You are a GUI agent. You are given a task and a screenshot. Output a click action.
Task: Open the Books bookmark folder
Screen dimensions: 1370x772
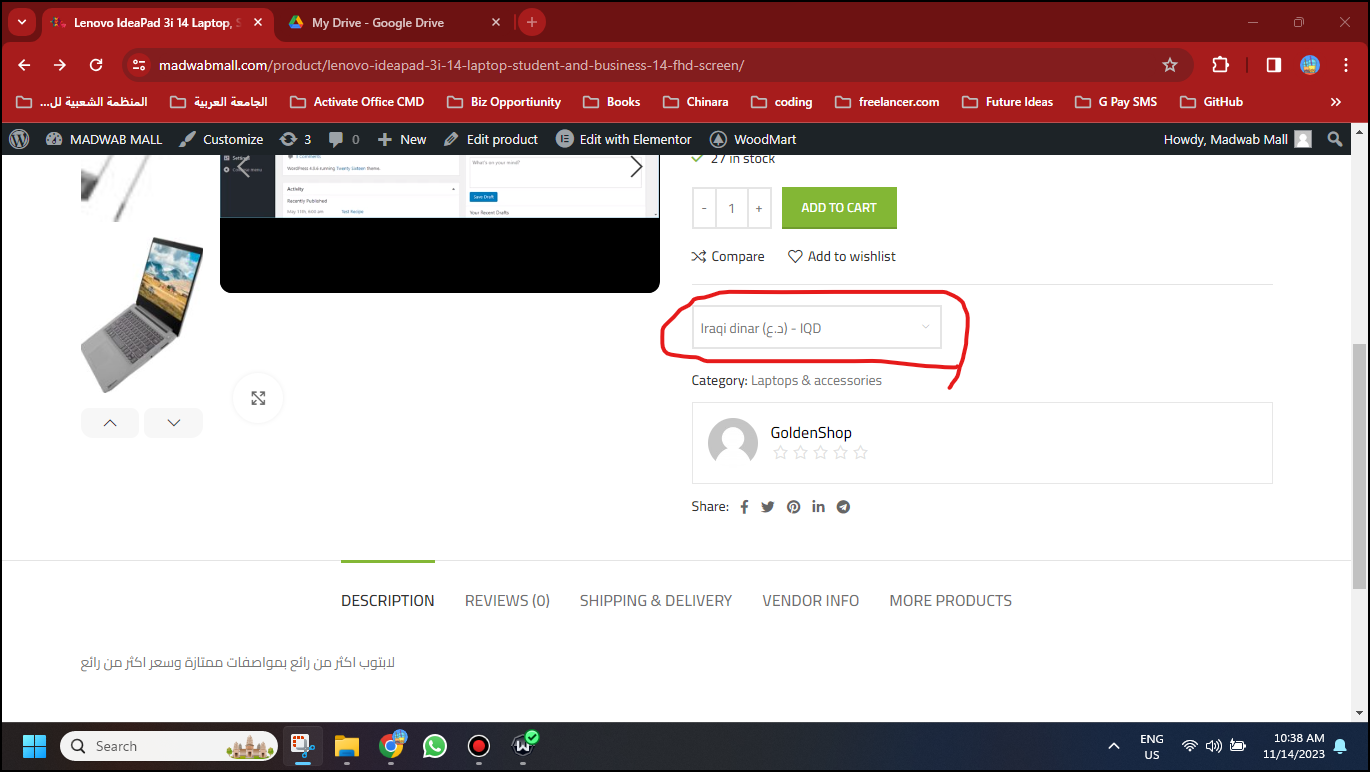point(611,102)
